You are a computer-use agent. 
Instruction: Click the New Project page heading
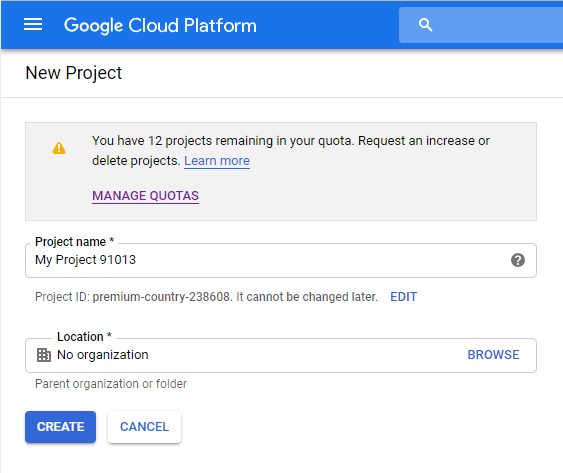74,73
